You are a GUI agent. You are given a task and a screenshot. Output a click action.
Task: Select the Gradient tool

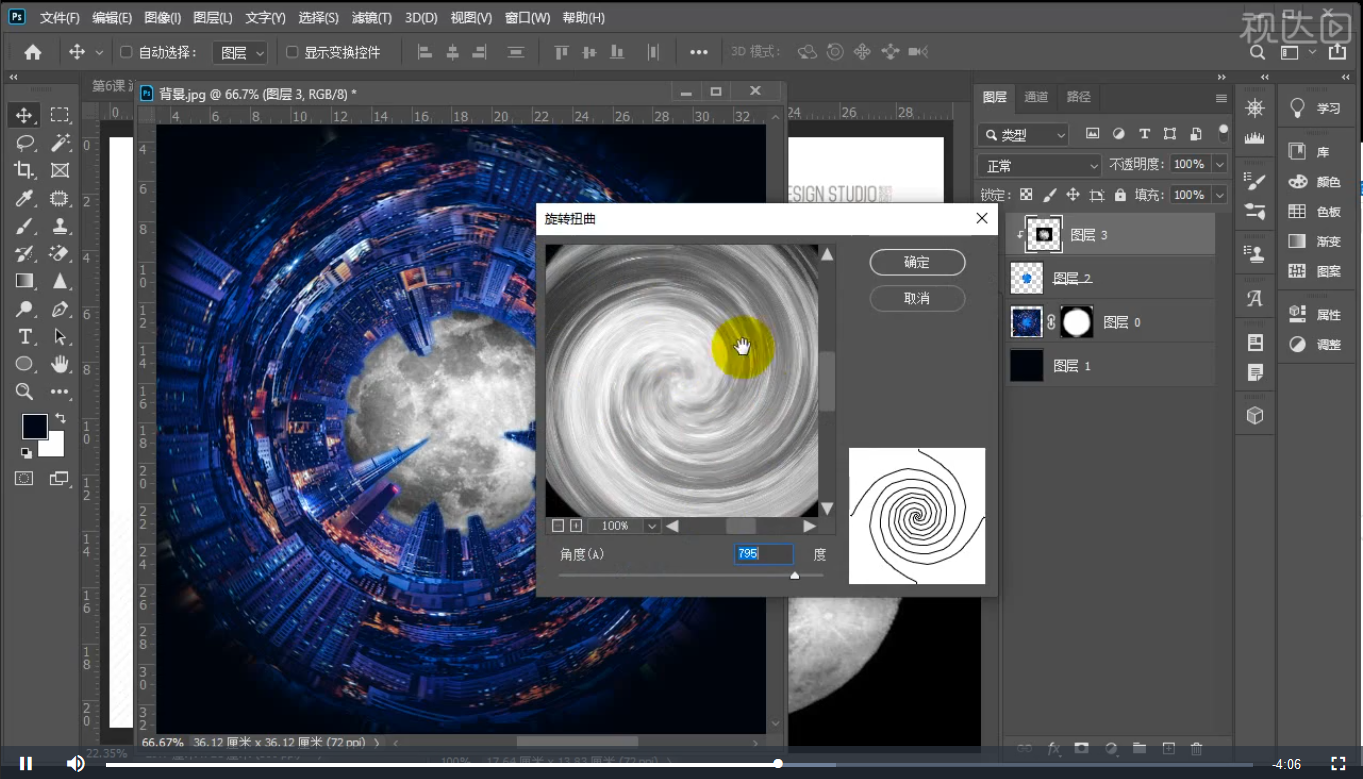coord(25,281)
